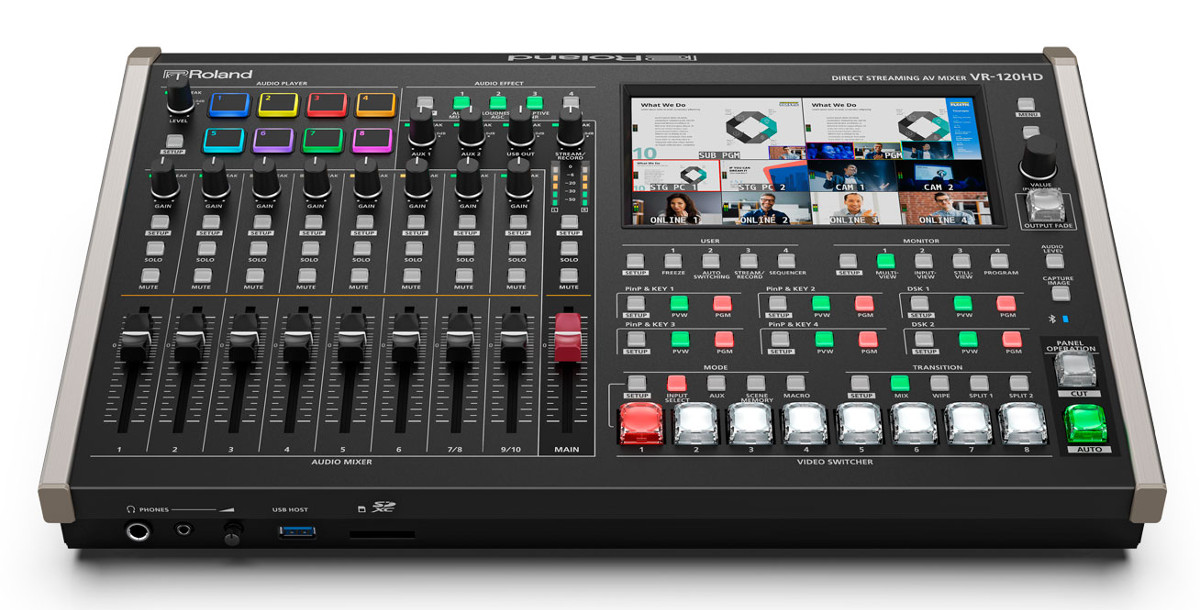1200x610 pixels.
Task: Solo the MAIN channel
Action: 568,248
